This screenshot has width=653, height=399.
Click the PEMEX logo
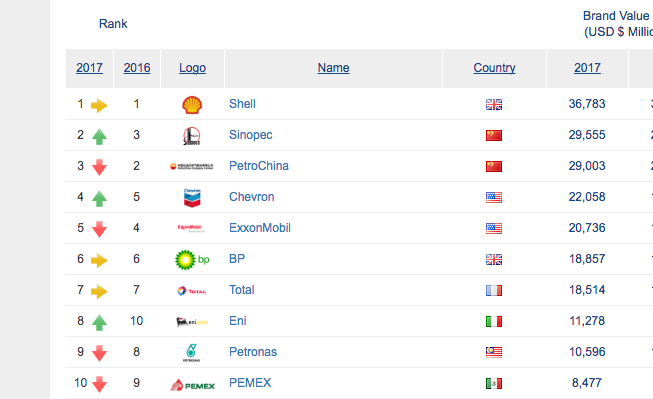pyautogui.click(x=192, y=385)
